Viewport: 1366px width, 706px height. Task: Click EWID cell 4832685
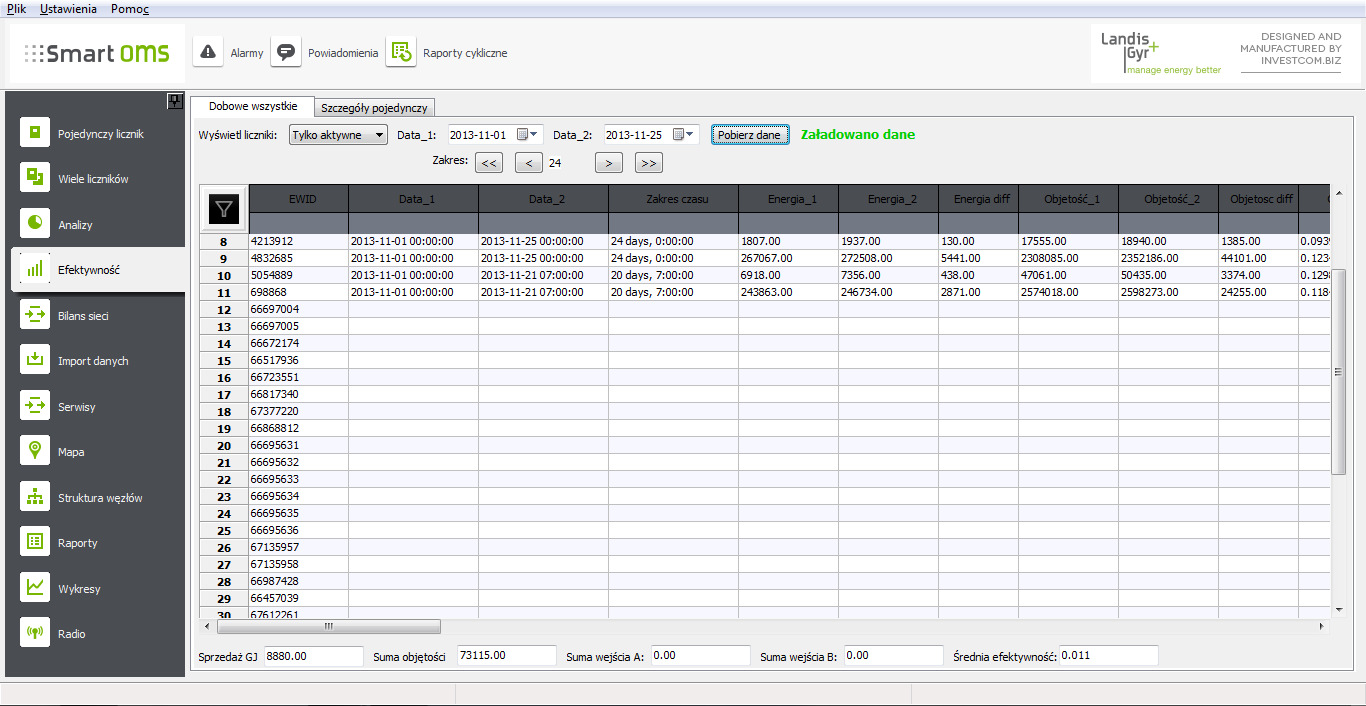pyautogui.click(x=299, y=258)
